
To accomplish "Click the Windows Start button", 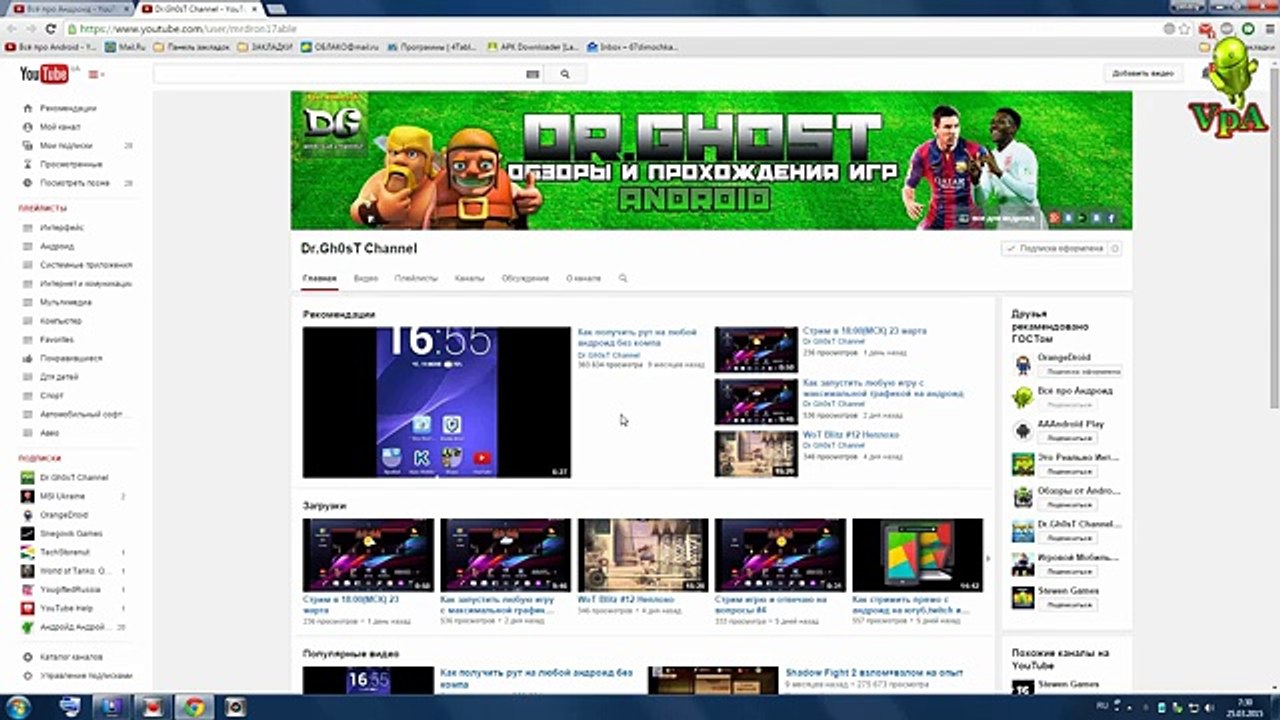I will click(18, 707).
